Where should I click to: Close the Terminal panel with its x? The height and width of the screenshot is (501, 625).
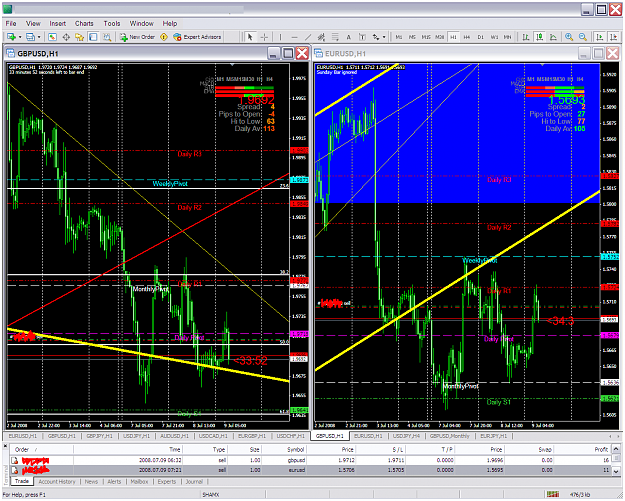pyautogui.click(x=6, y=446)
